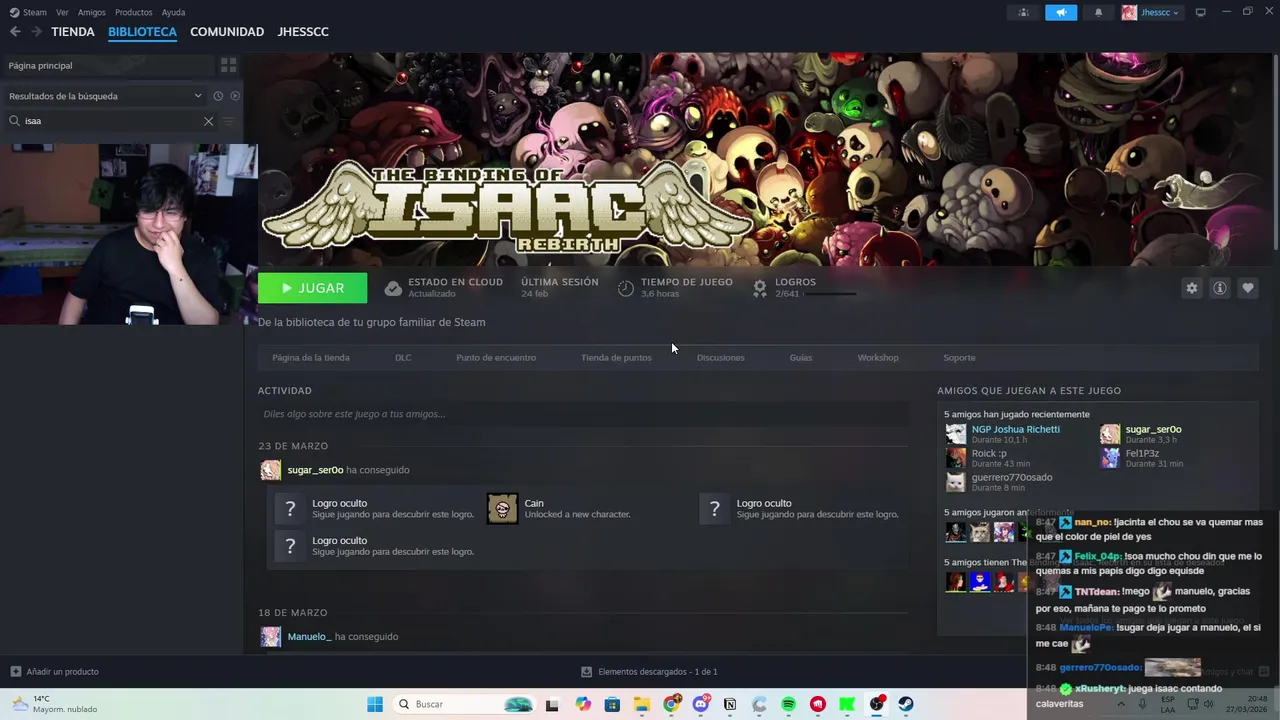The height and width of the screenshot is (720, 1280).
Task: Open friend Roick :p
Action: tap(989, 453)
